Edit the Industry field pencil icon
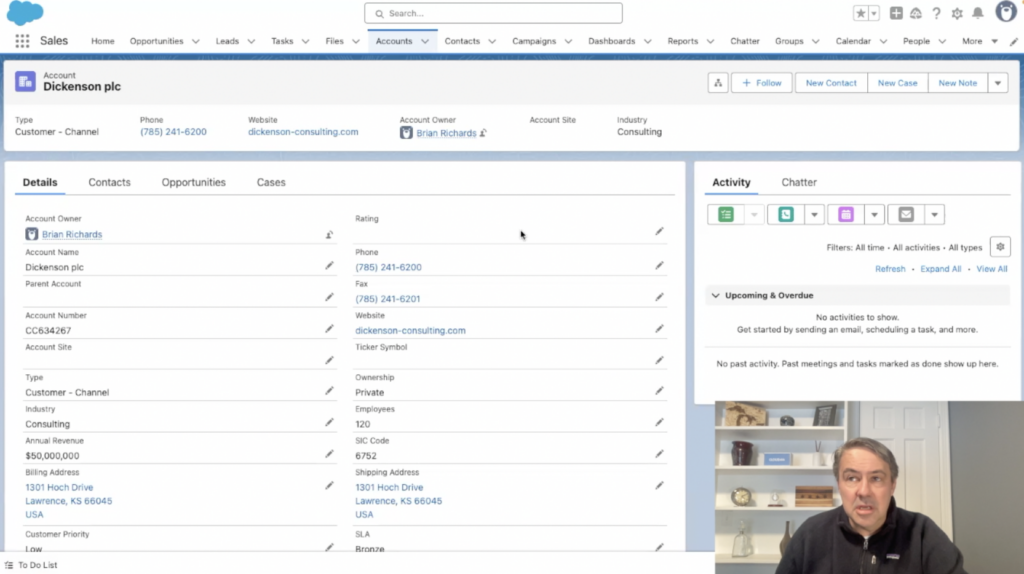This screenshot has width=1024, height=574. 329,422
